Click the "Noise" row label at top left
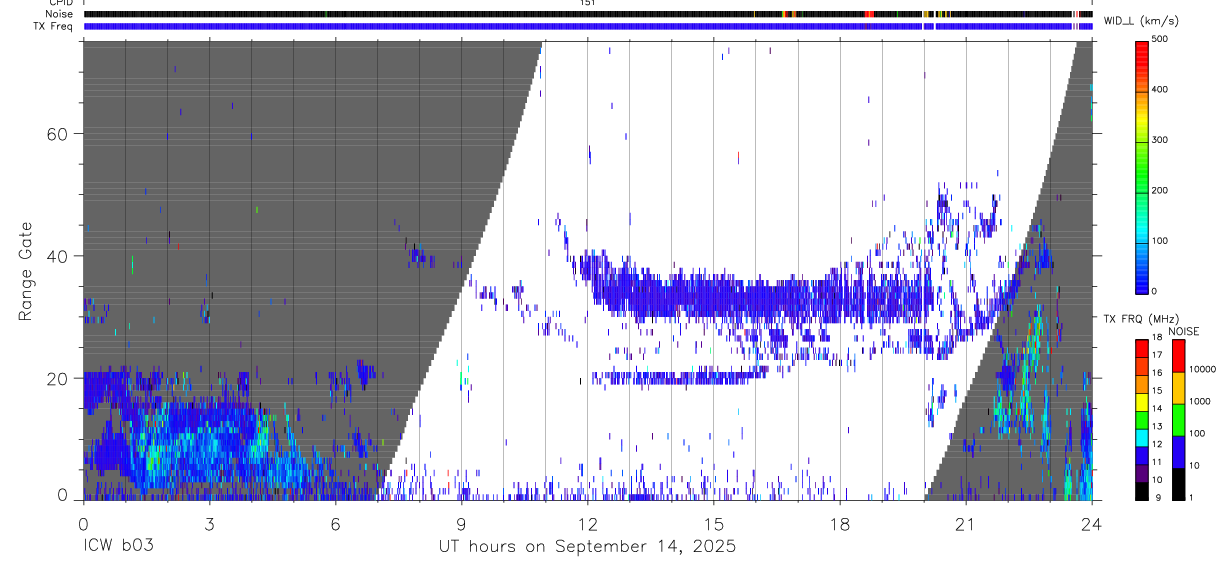 (60, 14)
